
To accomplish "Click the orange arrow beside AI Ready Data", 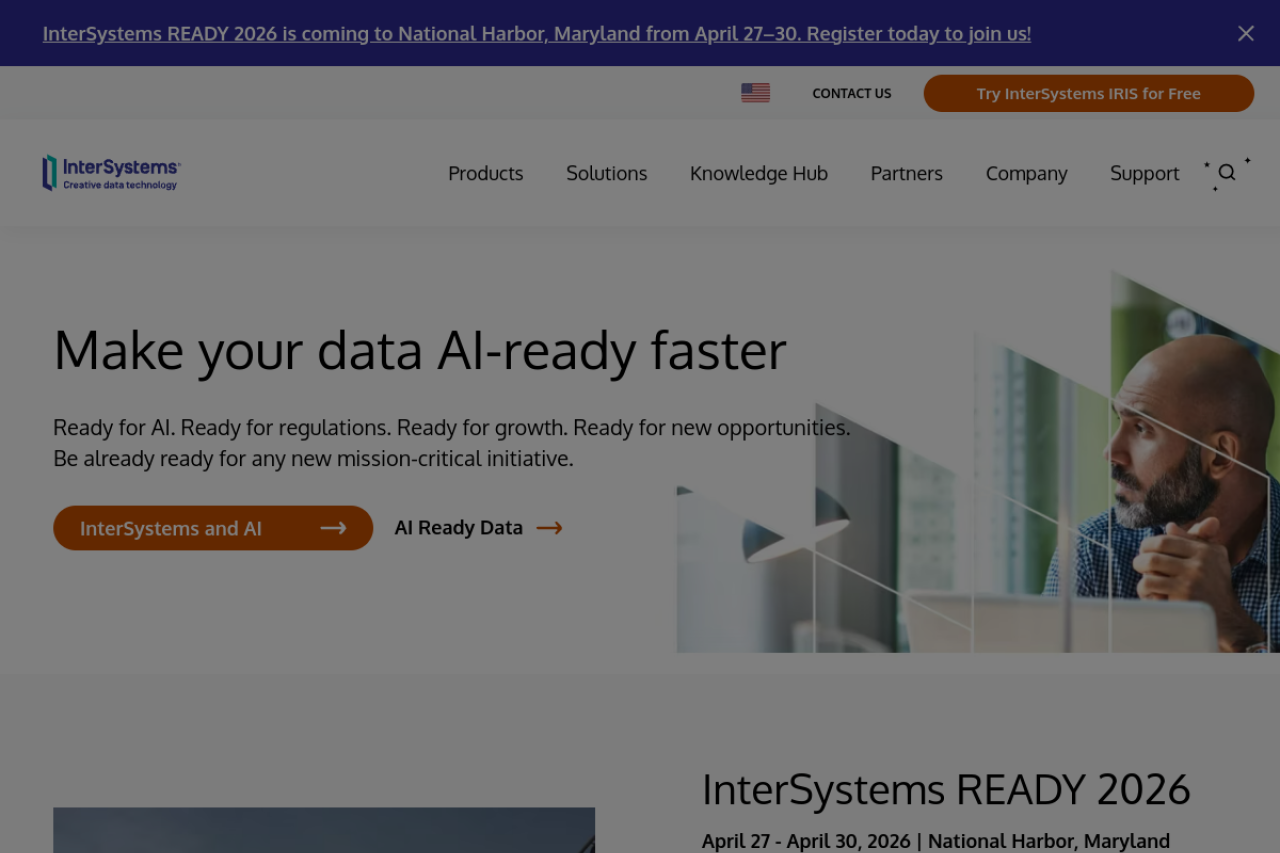I will coord(549,528).
